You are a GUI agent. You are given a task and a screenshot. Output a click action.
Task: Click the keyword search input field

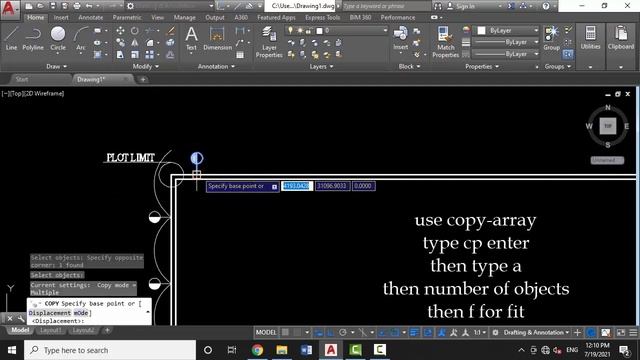tap(386, 6)
